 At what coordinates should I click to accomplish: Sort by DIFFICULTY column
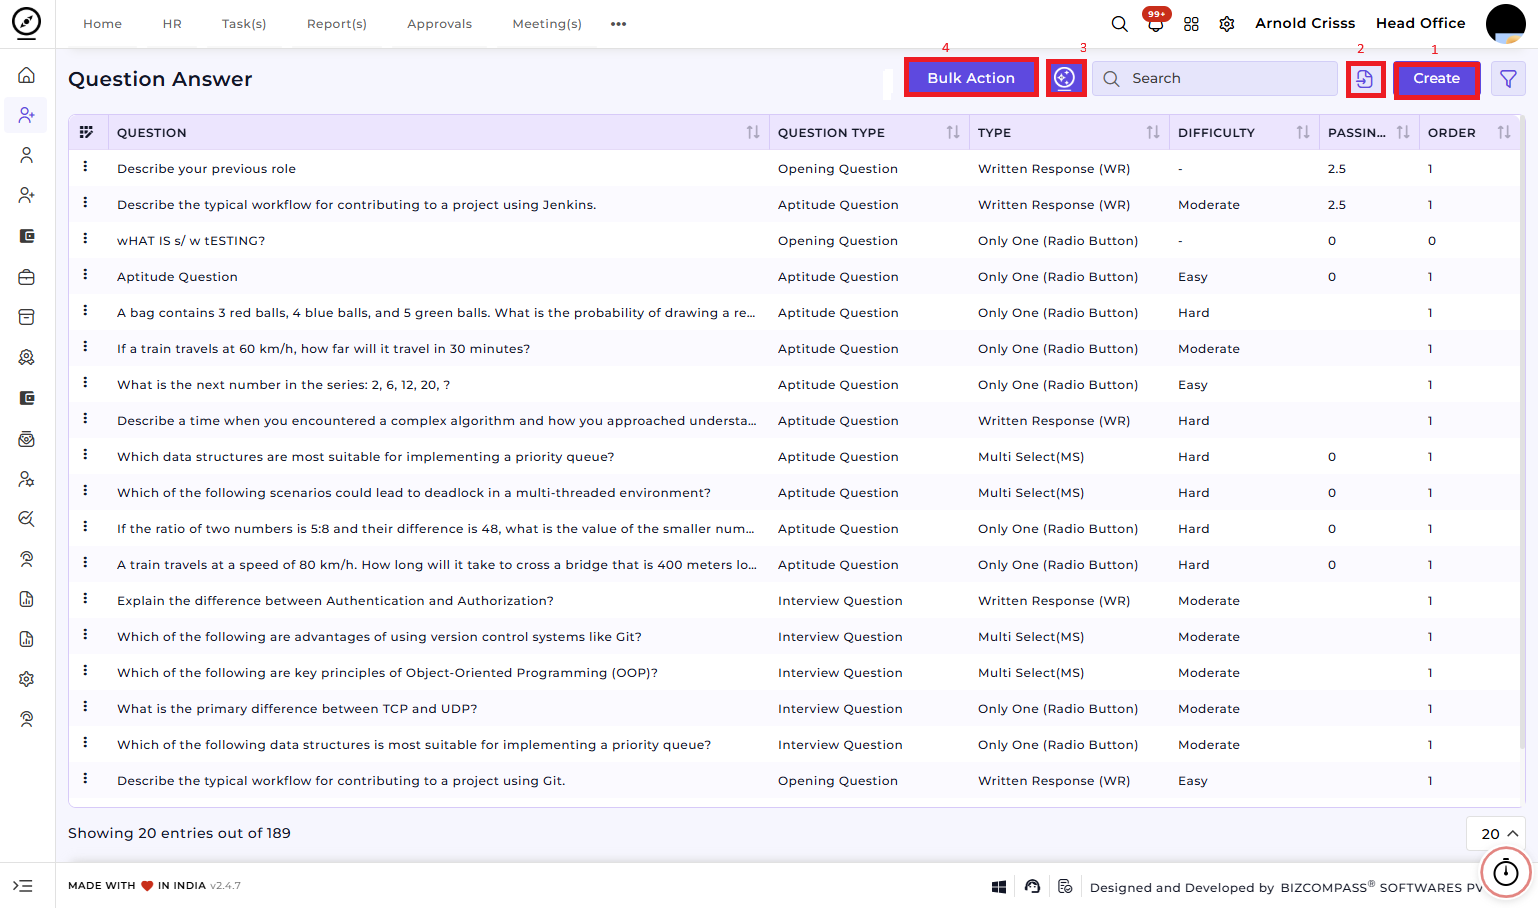pos(1302,132)
